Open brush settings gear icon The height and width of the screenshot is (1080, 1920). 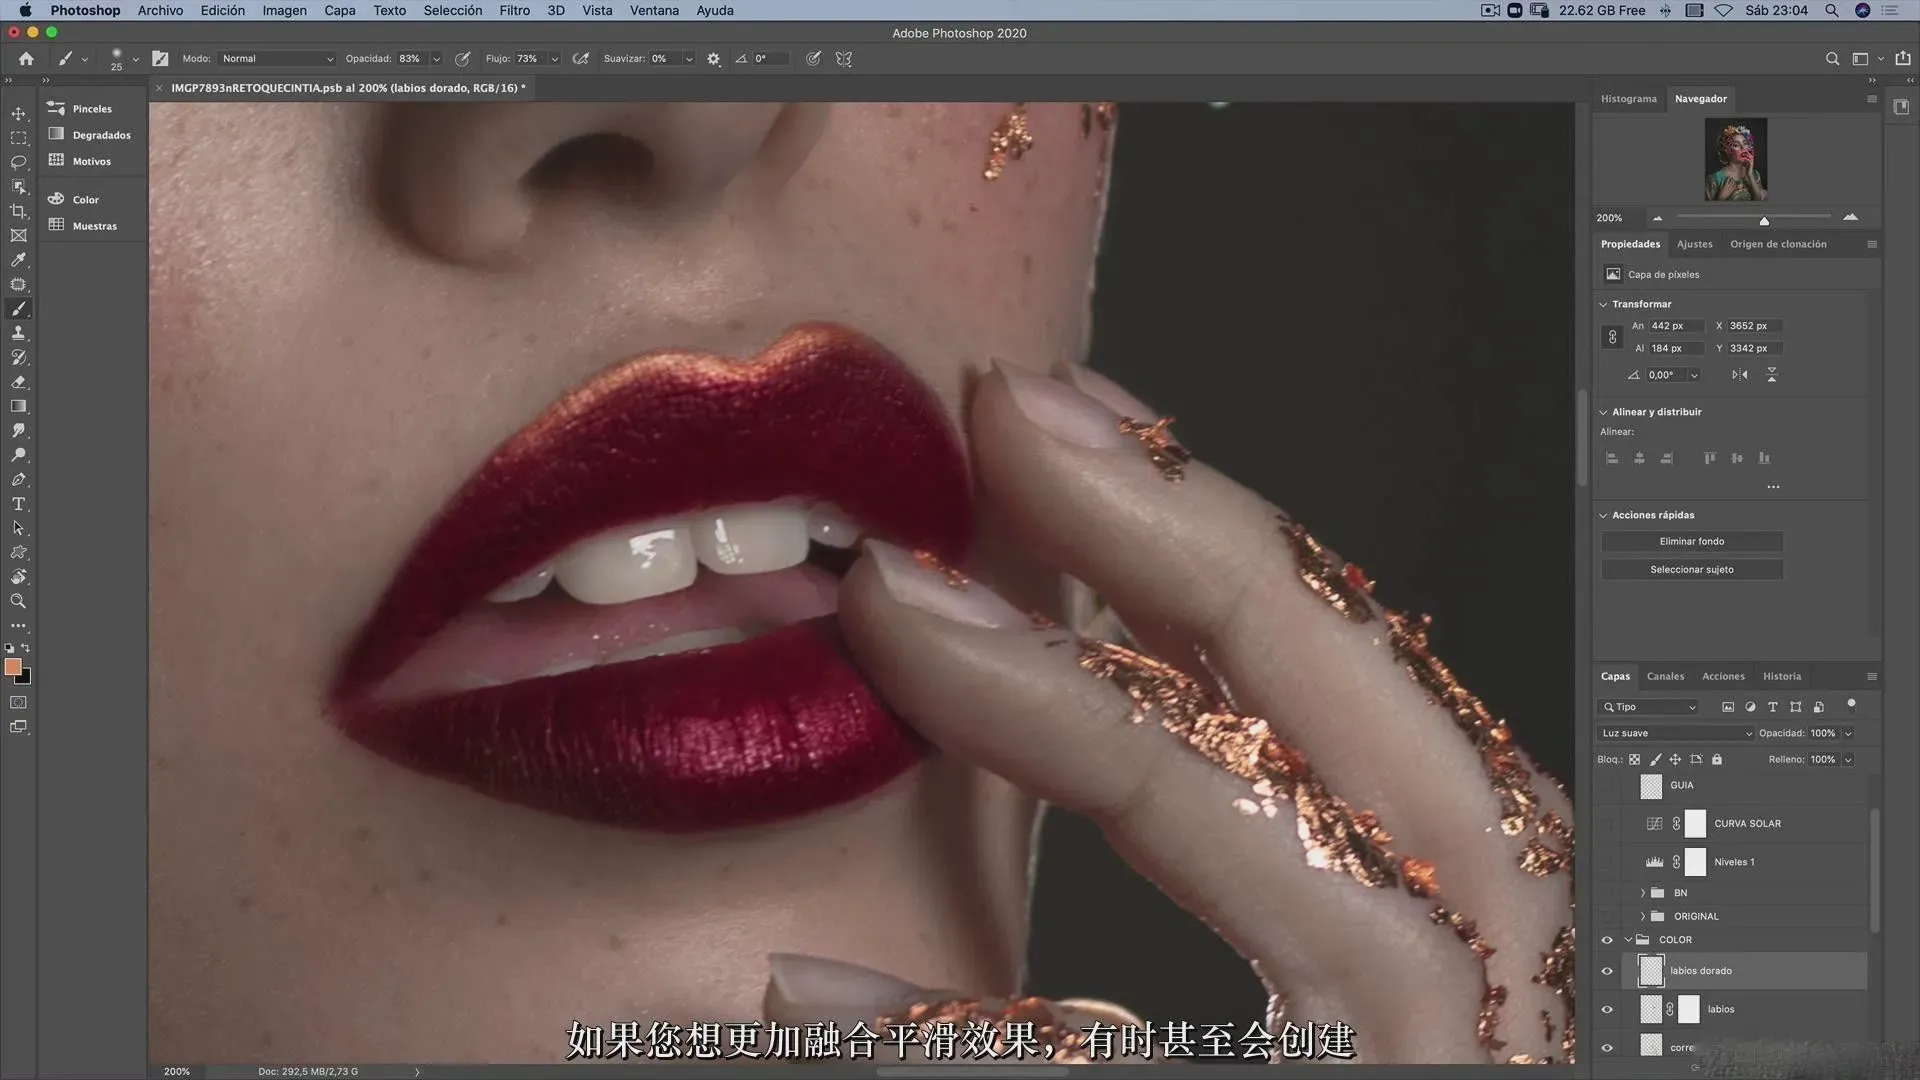click(x=713, y=59)
